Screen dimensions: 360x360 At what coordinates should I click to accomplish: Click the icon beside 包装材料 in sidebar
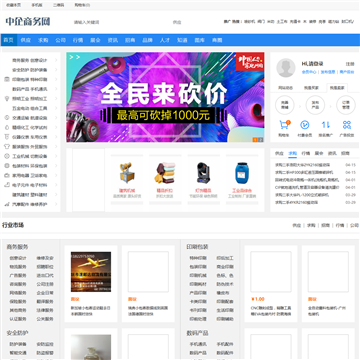tap(6, 166)
